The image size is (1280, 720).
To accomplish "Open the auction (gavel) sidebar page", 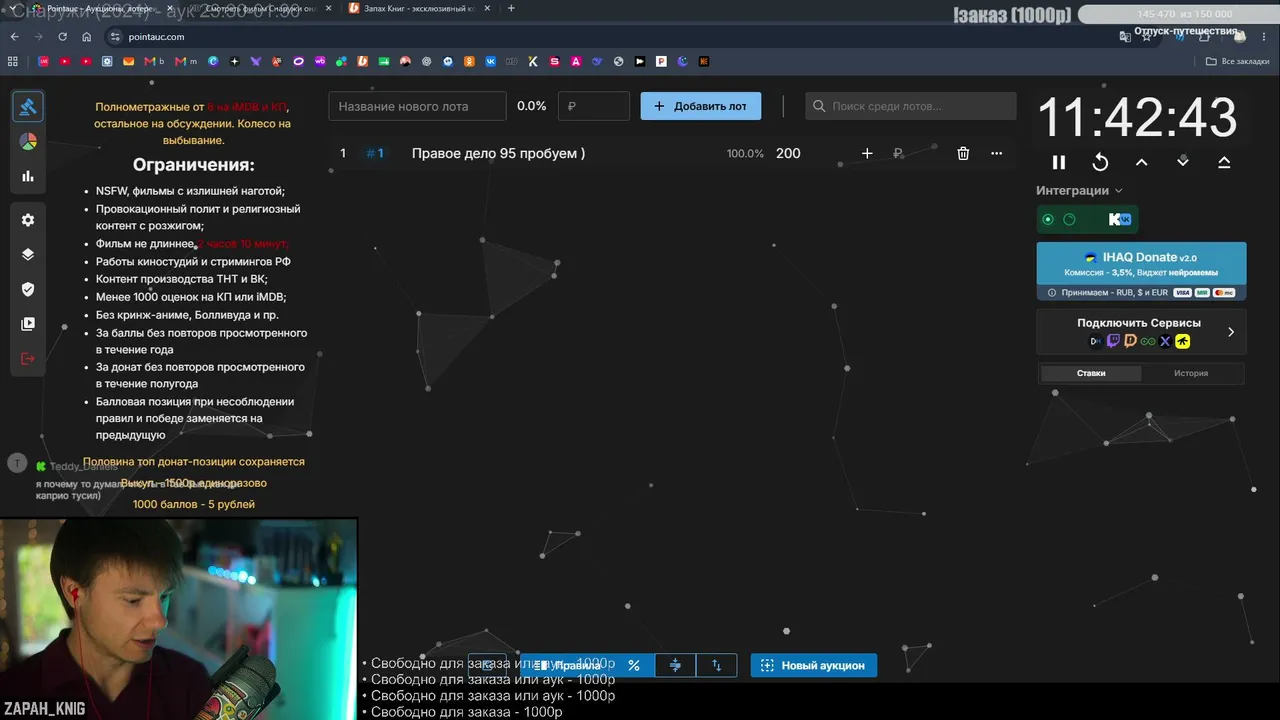I will pyautogui.click(x=28, y=106).
